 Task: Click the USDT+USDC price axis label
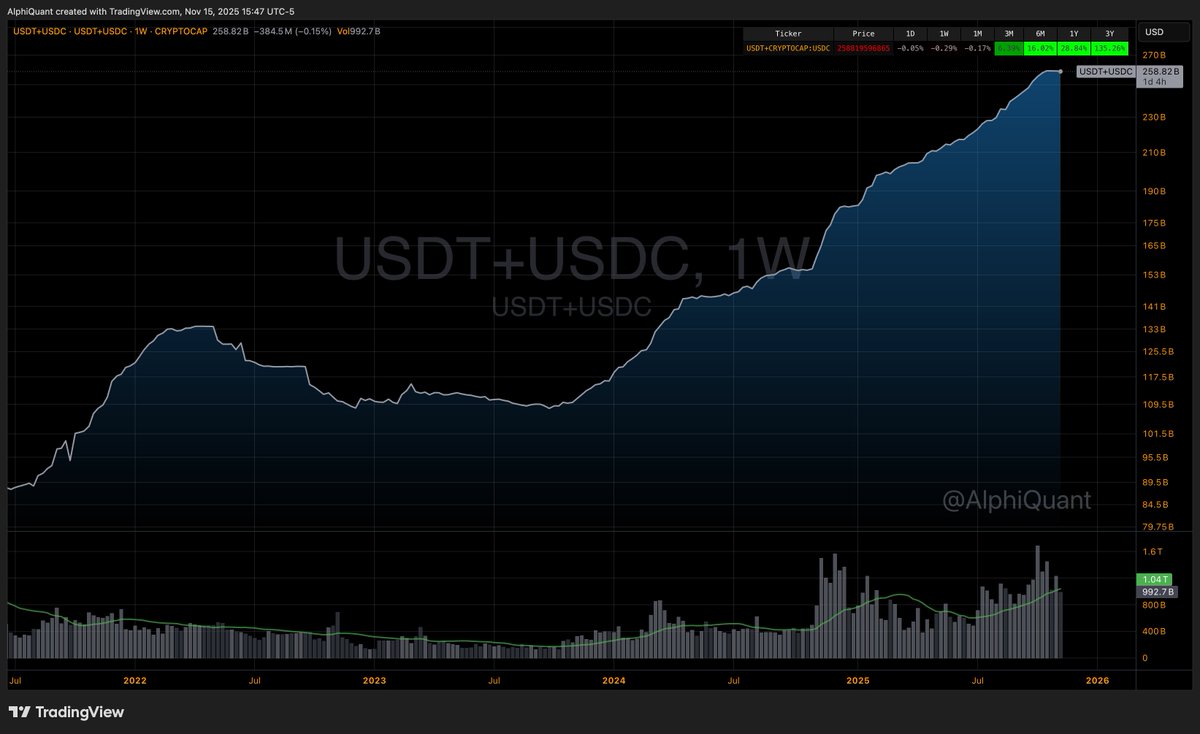(x=1104, y=71)
